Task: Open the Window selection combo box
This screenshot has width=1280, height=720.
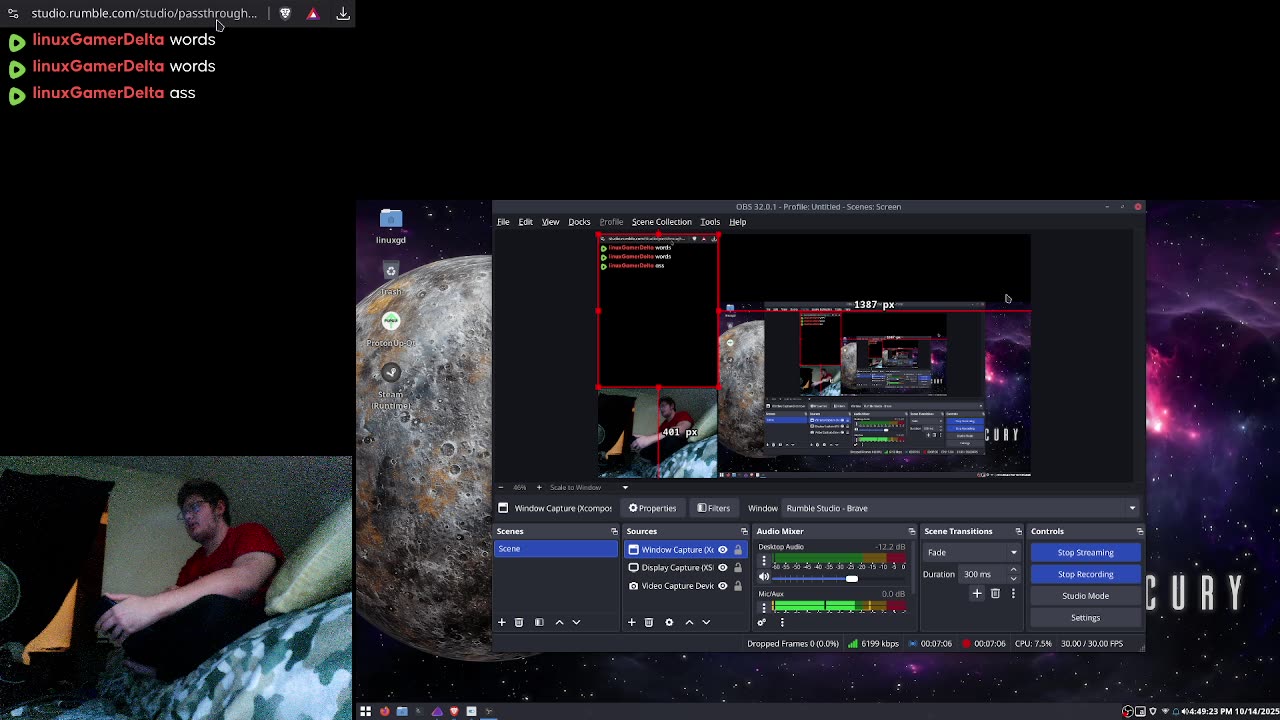Action: (961, 508)
